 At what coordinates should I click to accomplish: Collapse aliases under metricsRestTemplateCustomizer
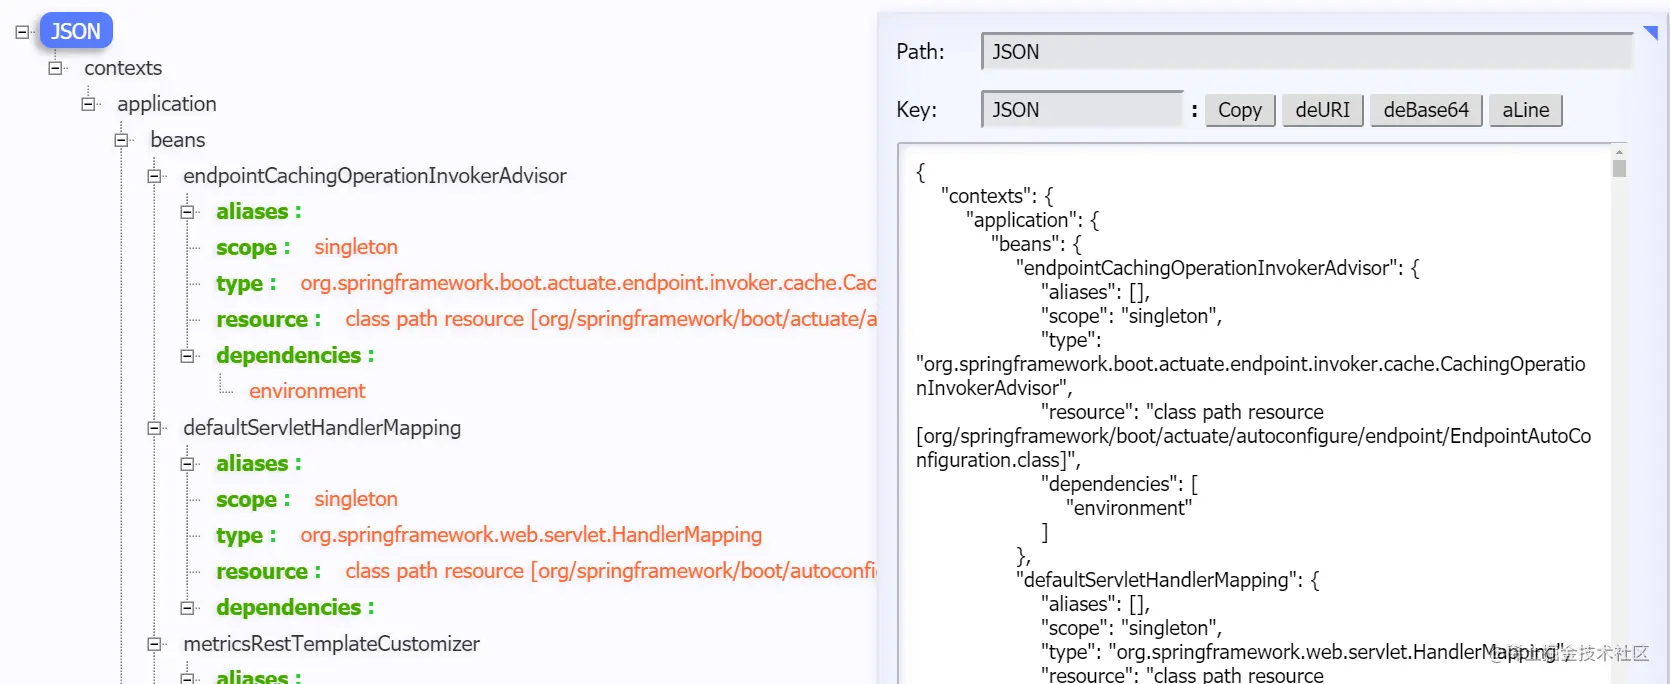click(x=187, y=678)
